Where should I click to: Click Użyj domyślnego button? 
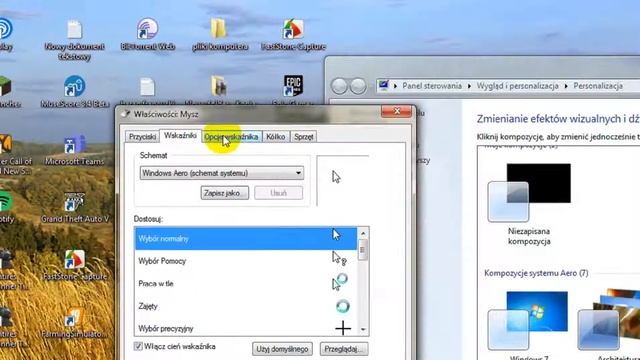(282, 349)
